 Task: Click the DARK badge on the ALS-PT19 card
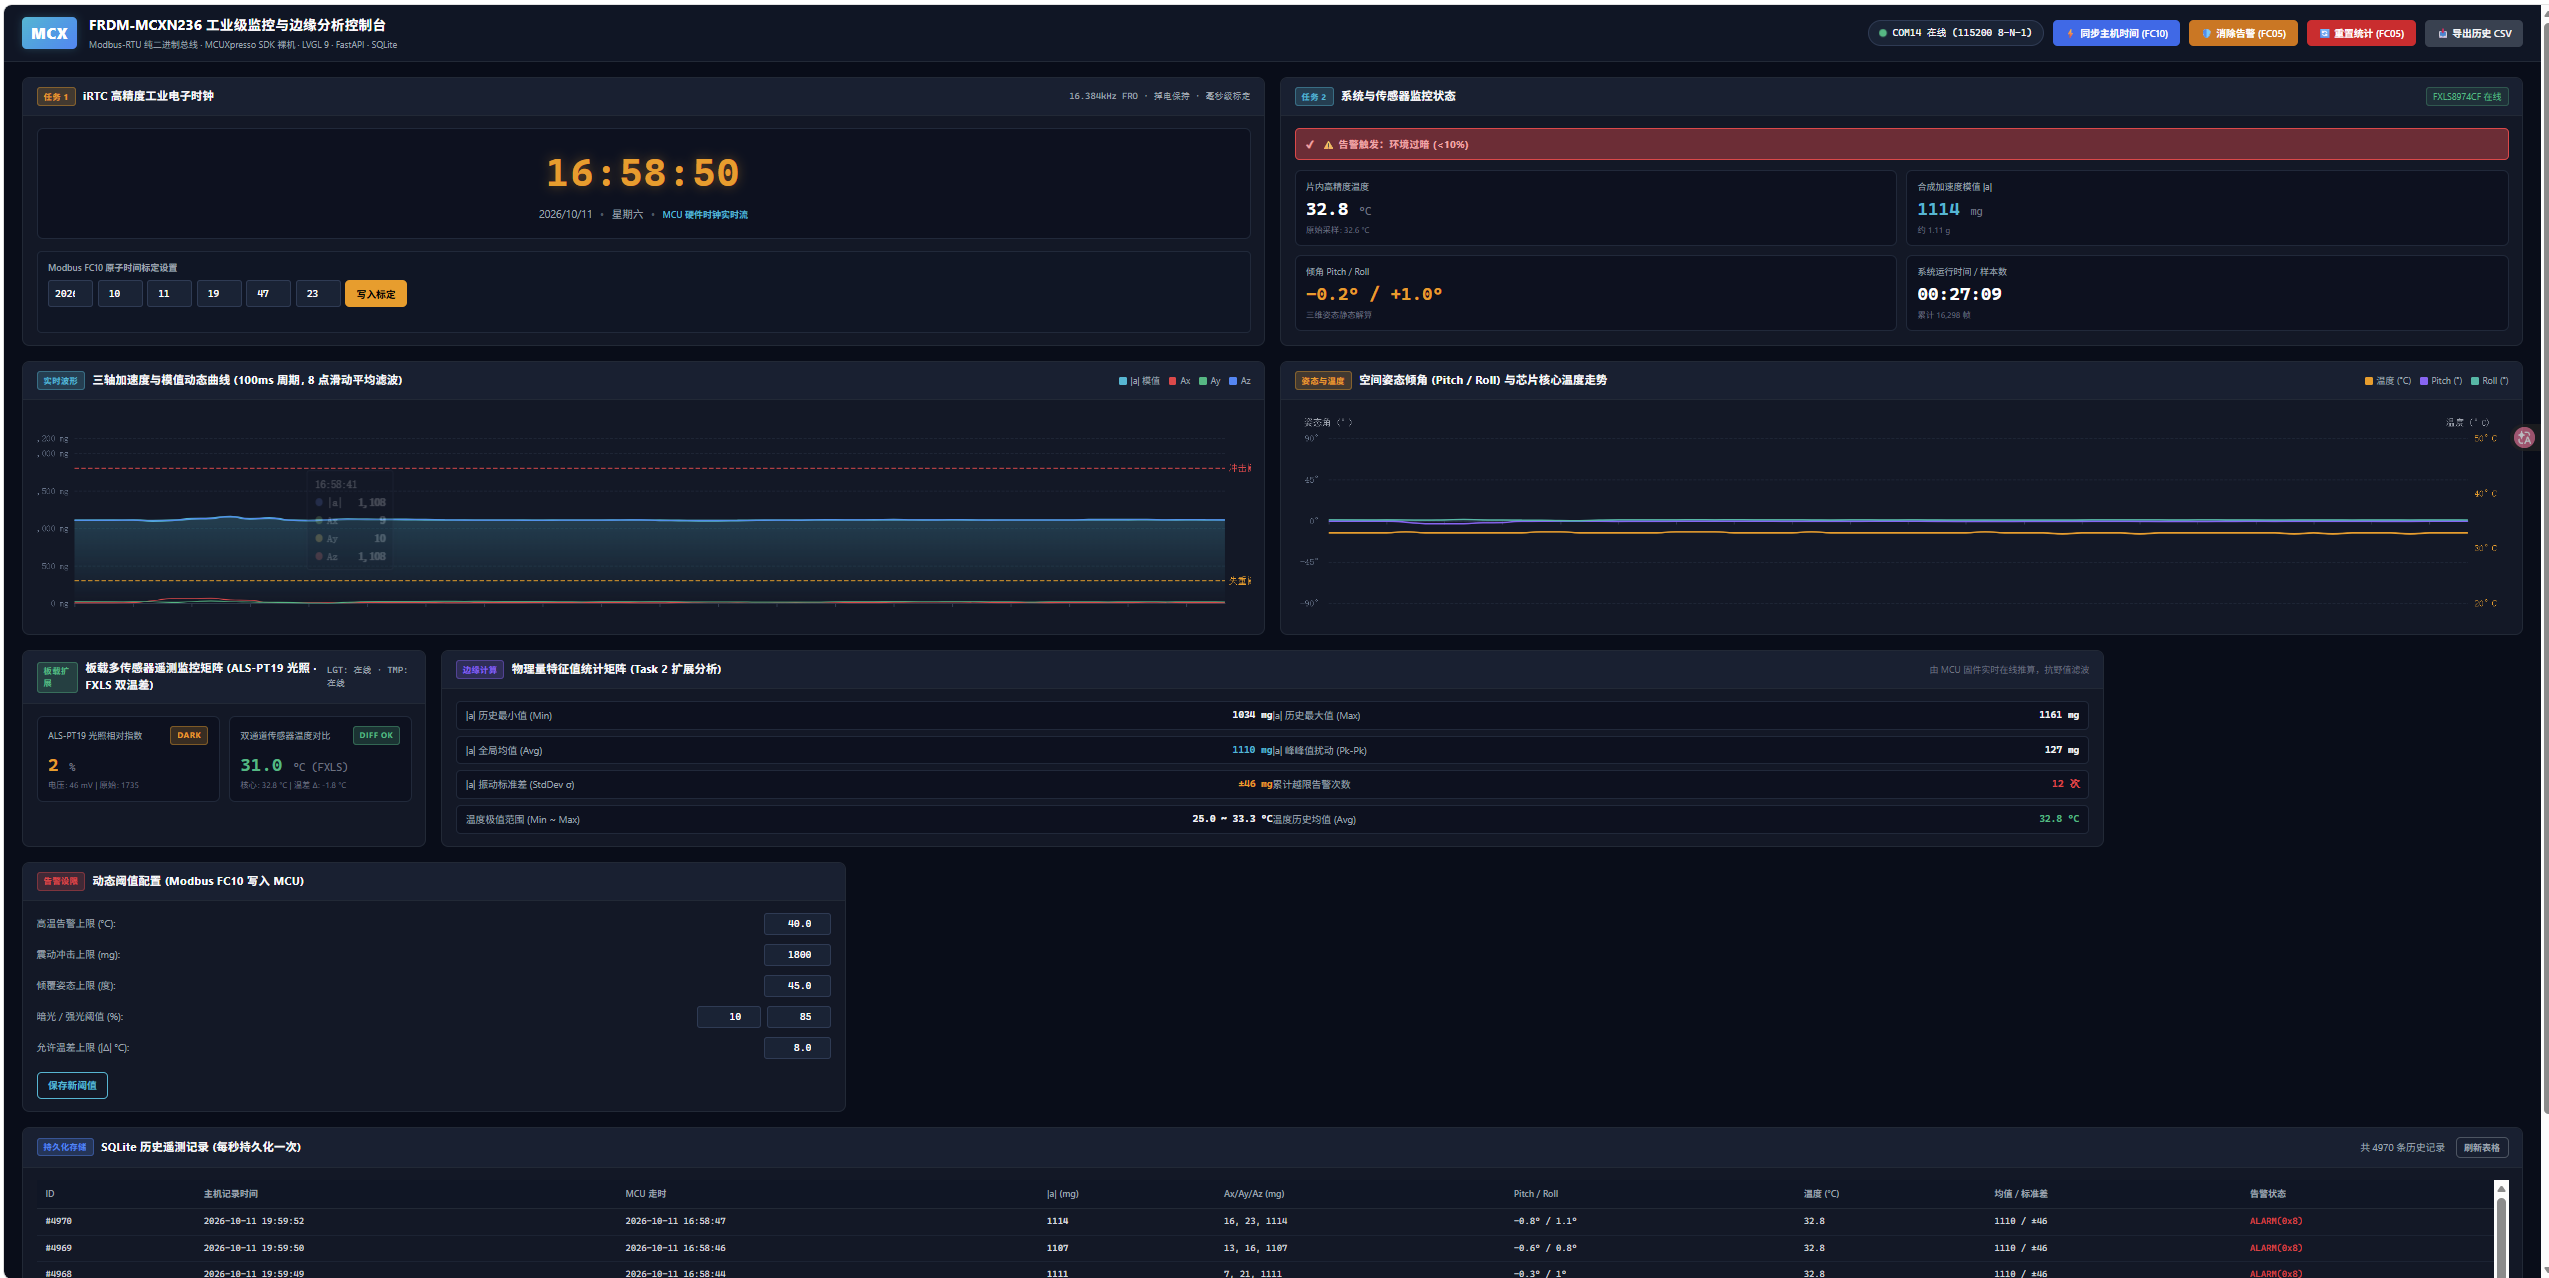[189, 735]
